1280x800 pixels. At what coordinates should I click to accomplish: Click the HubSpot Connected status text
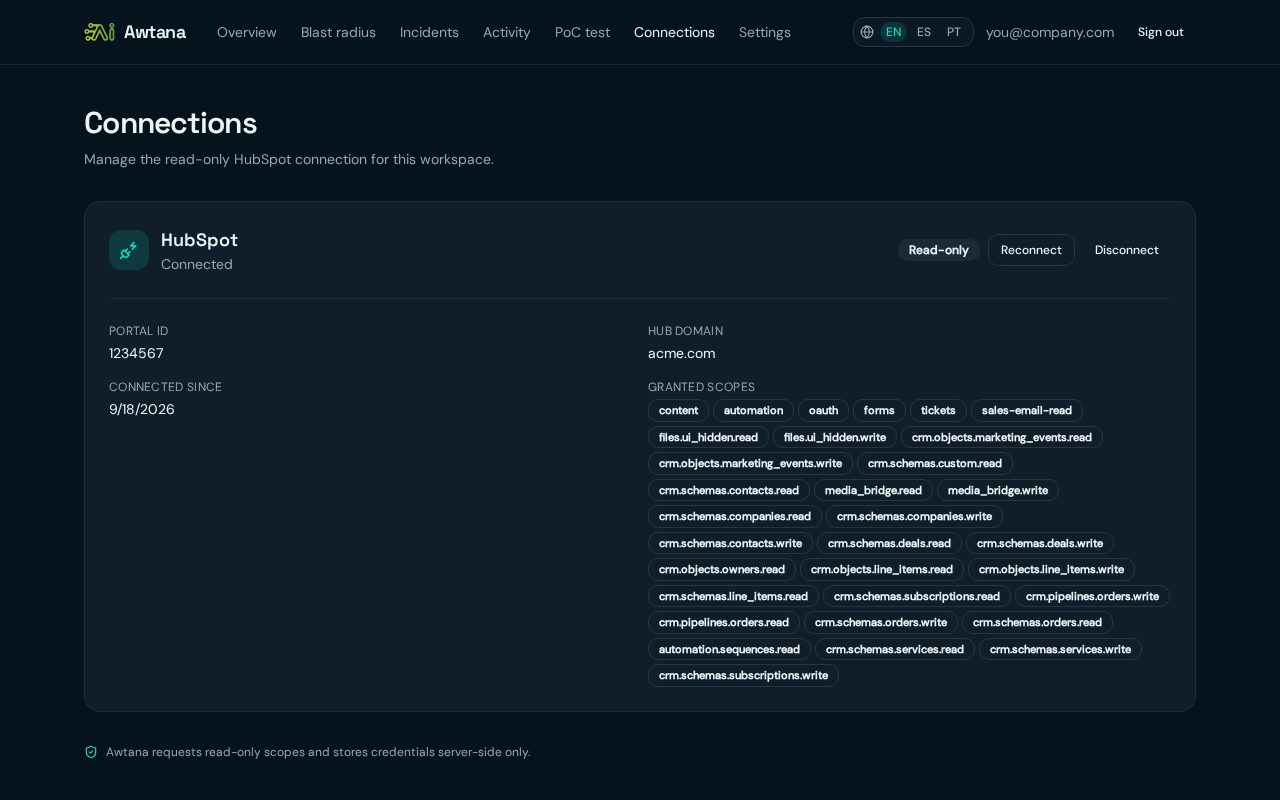click(197, 264)
